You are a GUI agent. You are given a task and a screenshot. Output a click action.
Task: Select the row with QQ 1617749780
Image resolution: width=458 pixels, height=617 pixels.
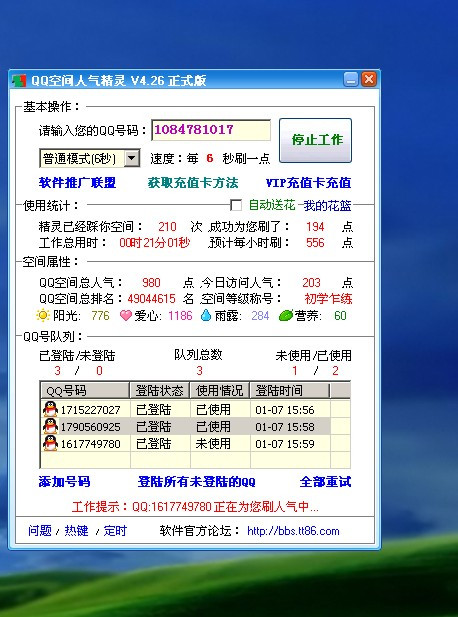[x=195, y=443]
